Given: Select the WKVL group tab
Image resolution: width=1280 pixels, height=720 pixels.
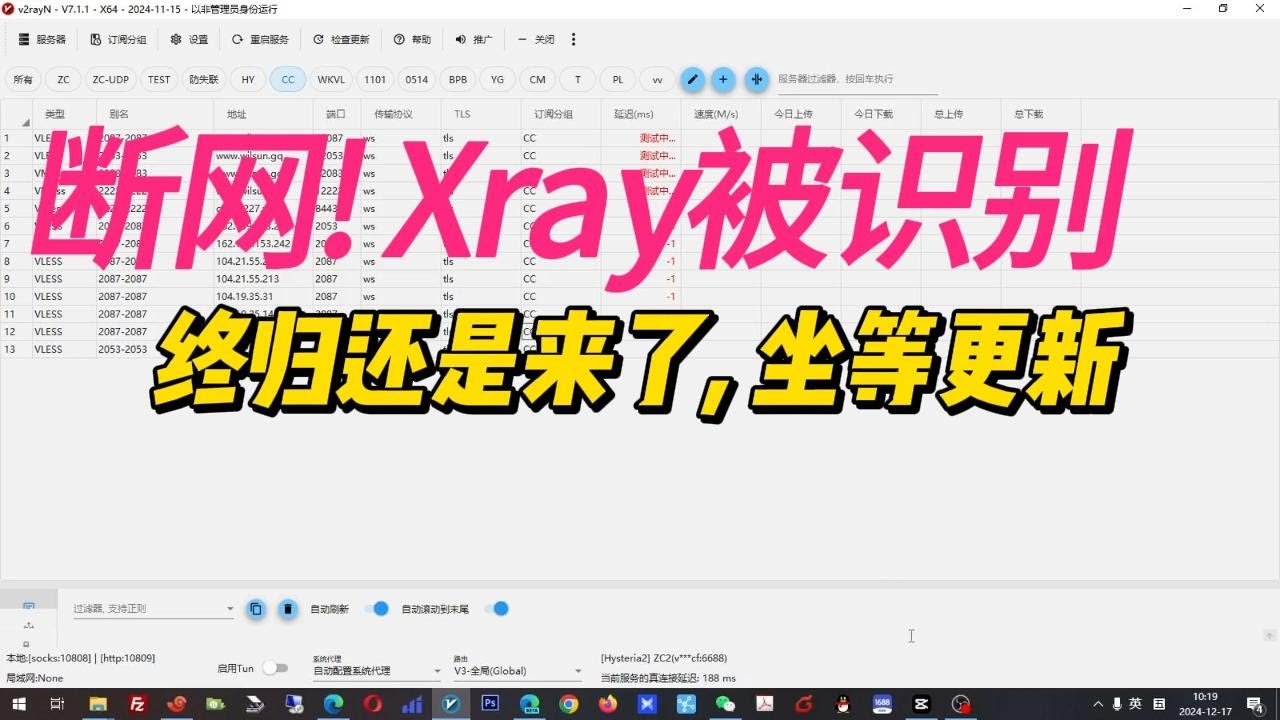Looking at the screenshot, I should (331, 79).
